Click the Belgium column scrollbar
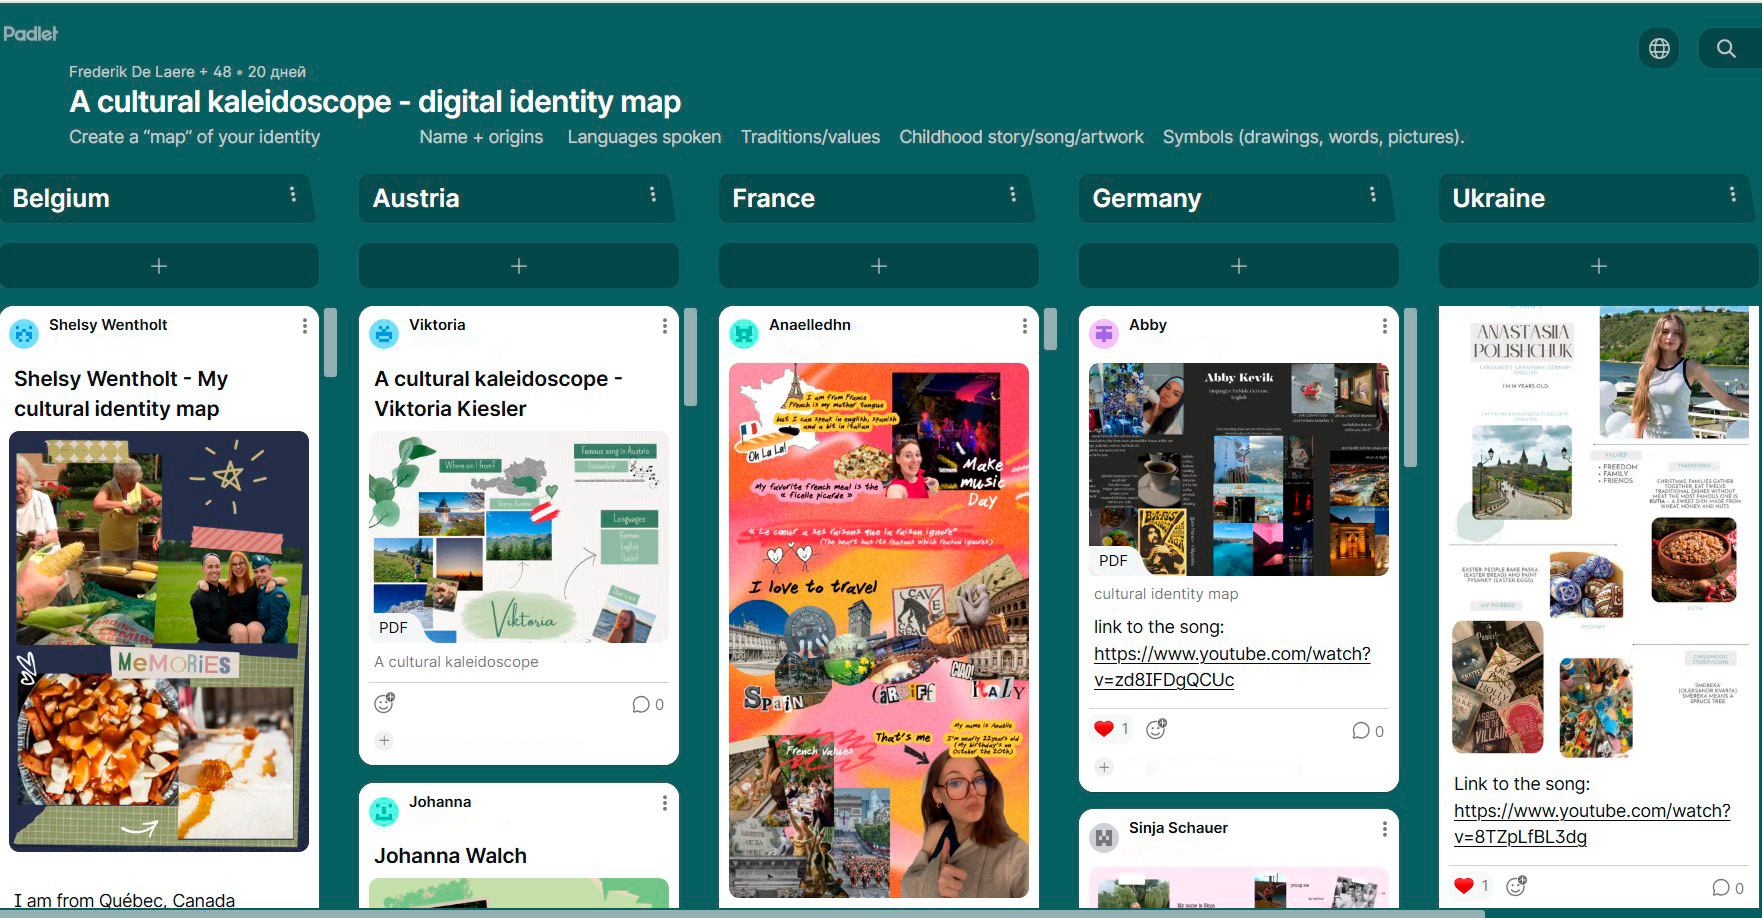Screen dimensions: 1762x918 click(330, 343)
